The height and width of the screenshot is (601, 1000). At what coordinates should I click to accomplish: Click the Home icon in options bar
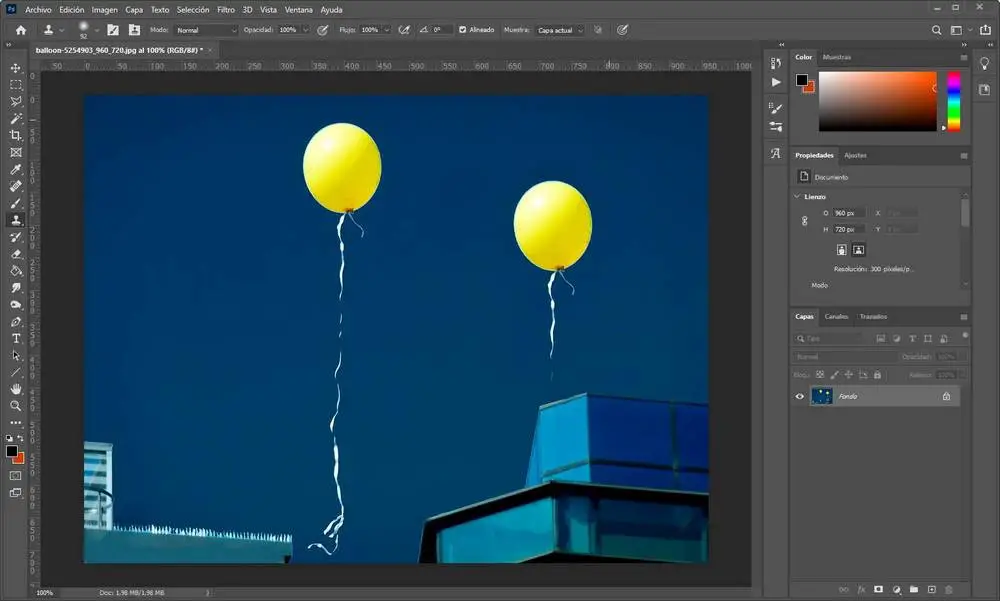click(20, 30)
